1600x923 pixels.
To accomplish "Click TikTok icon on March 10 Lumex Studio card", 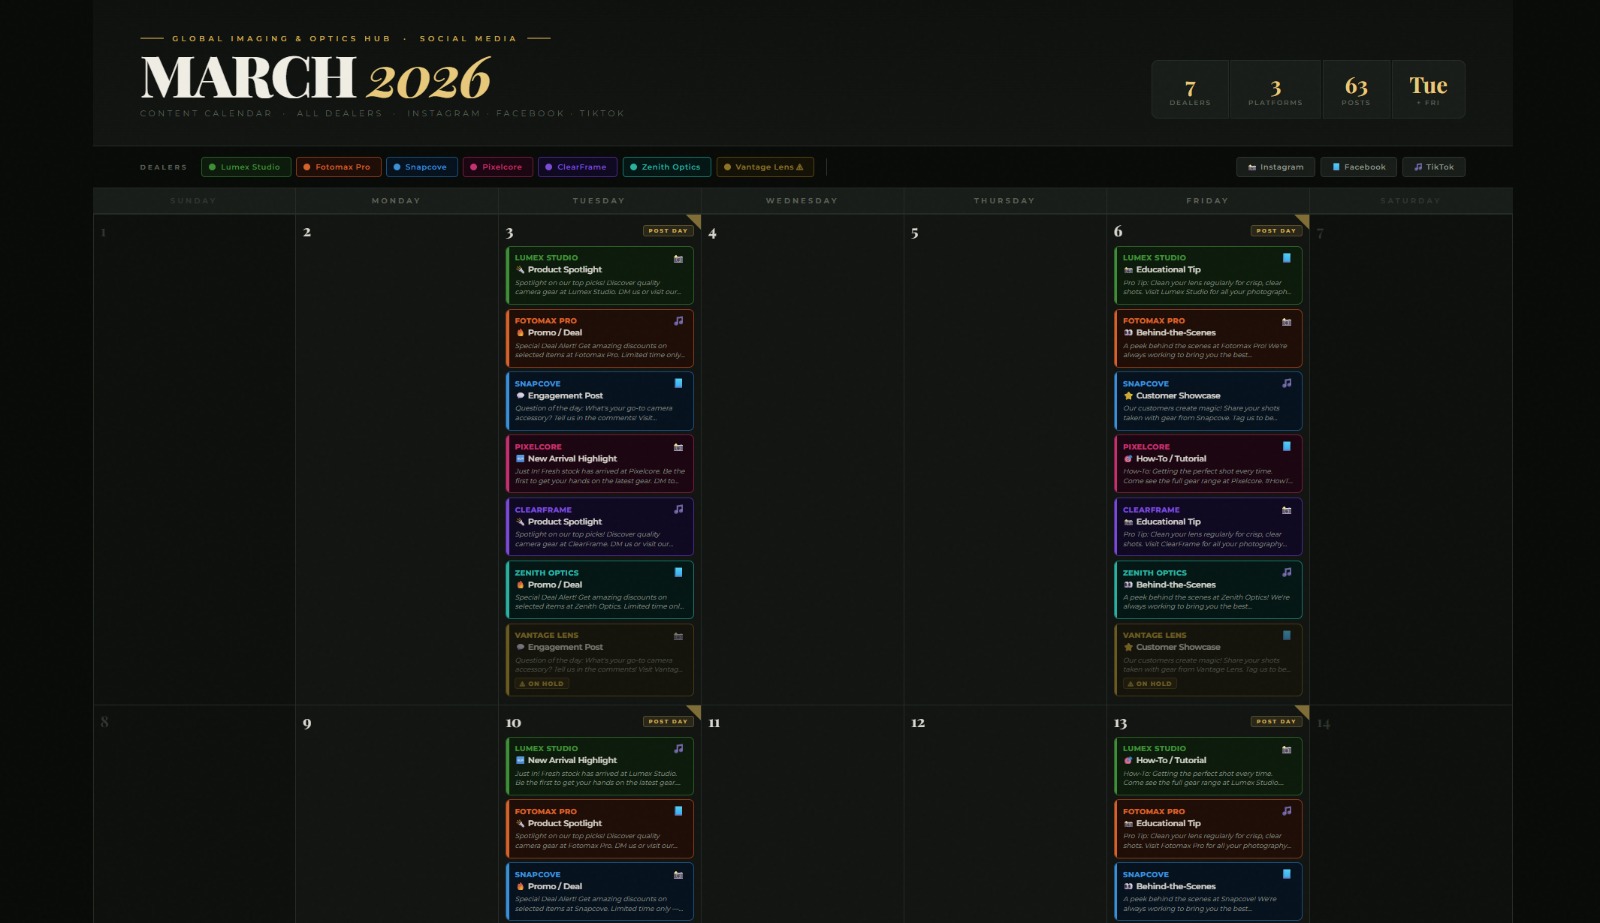I will click(678, 748).
